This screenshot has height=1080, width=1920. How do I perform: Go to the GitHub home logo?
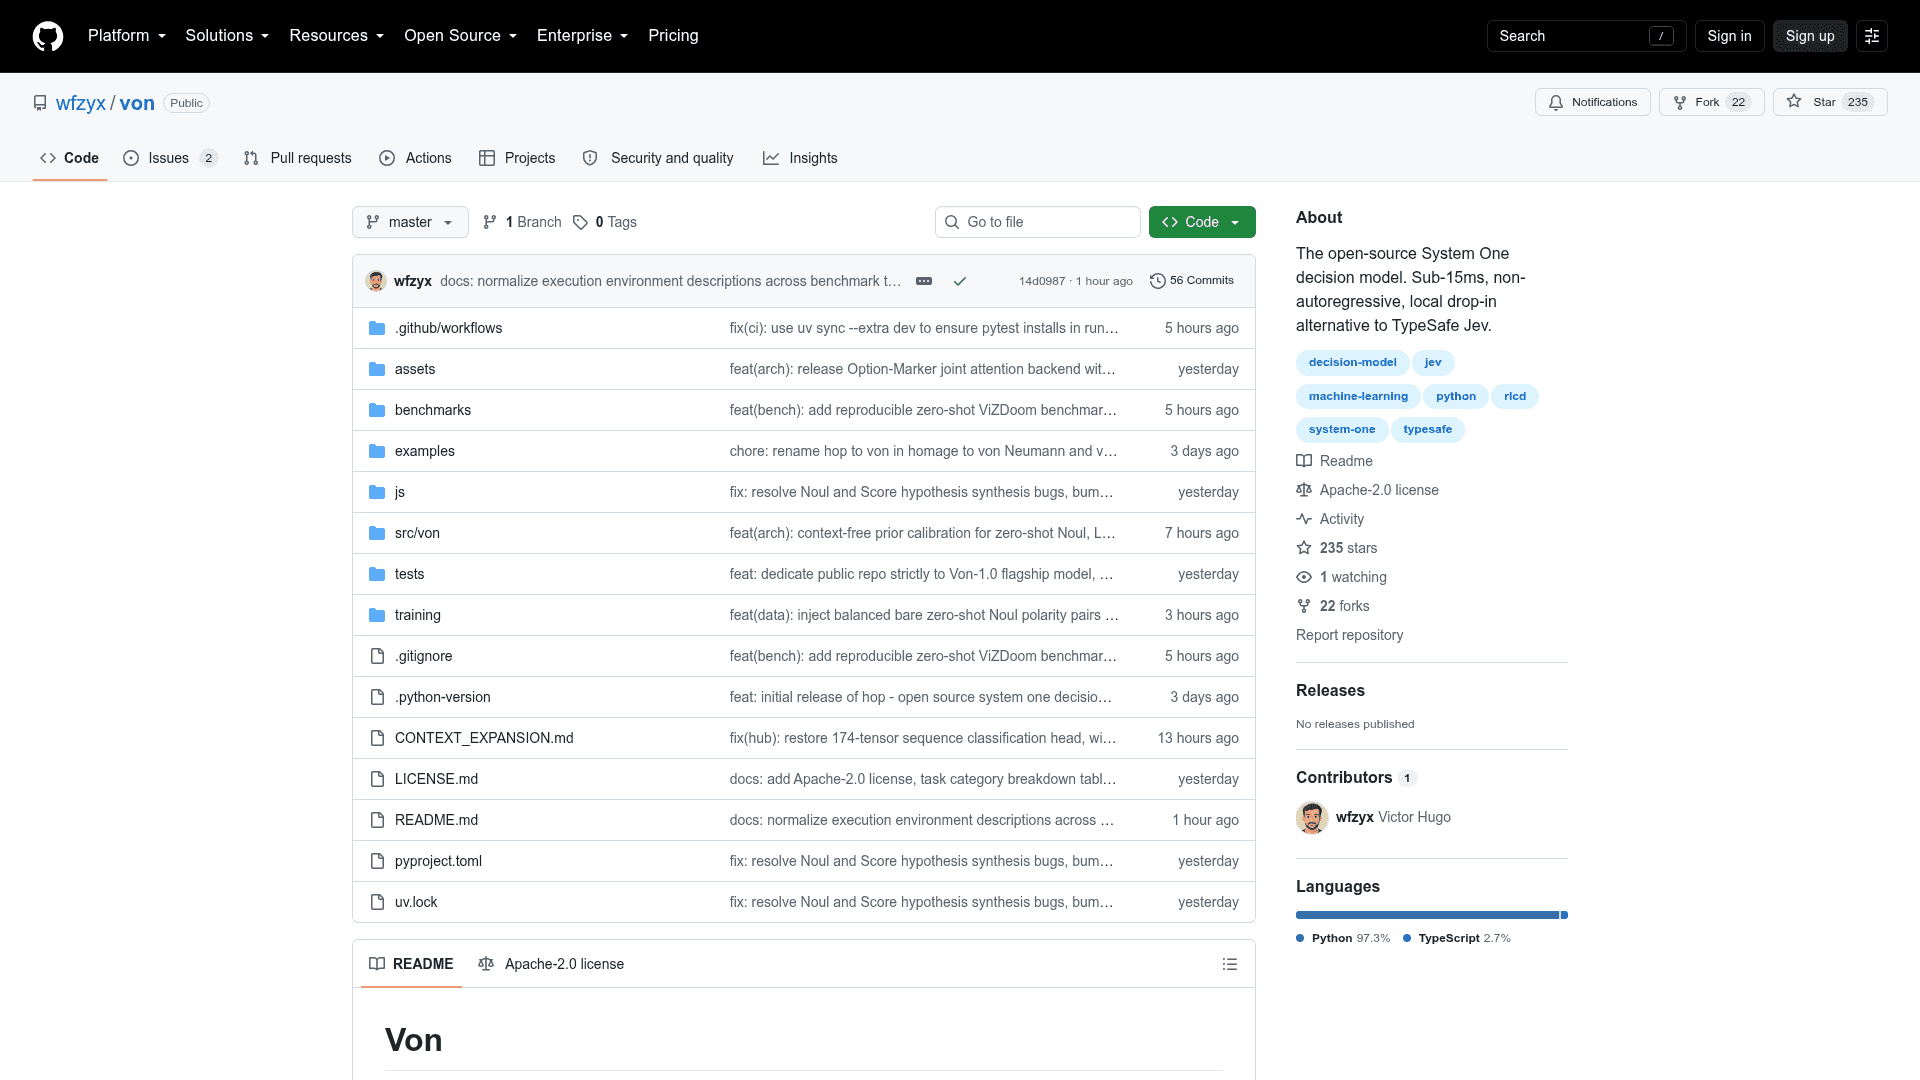(x=48, y=36)
